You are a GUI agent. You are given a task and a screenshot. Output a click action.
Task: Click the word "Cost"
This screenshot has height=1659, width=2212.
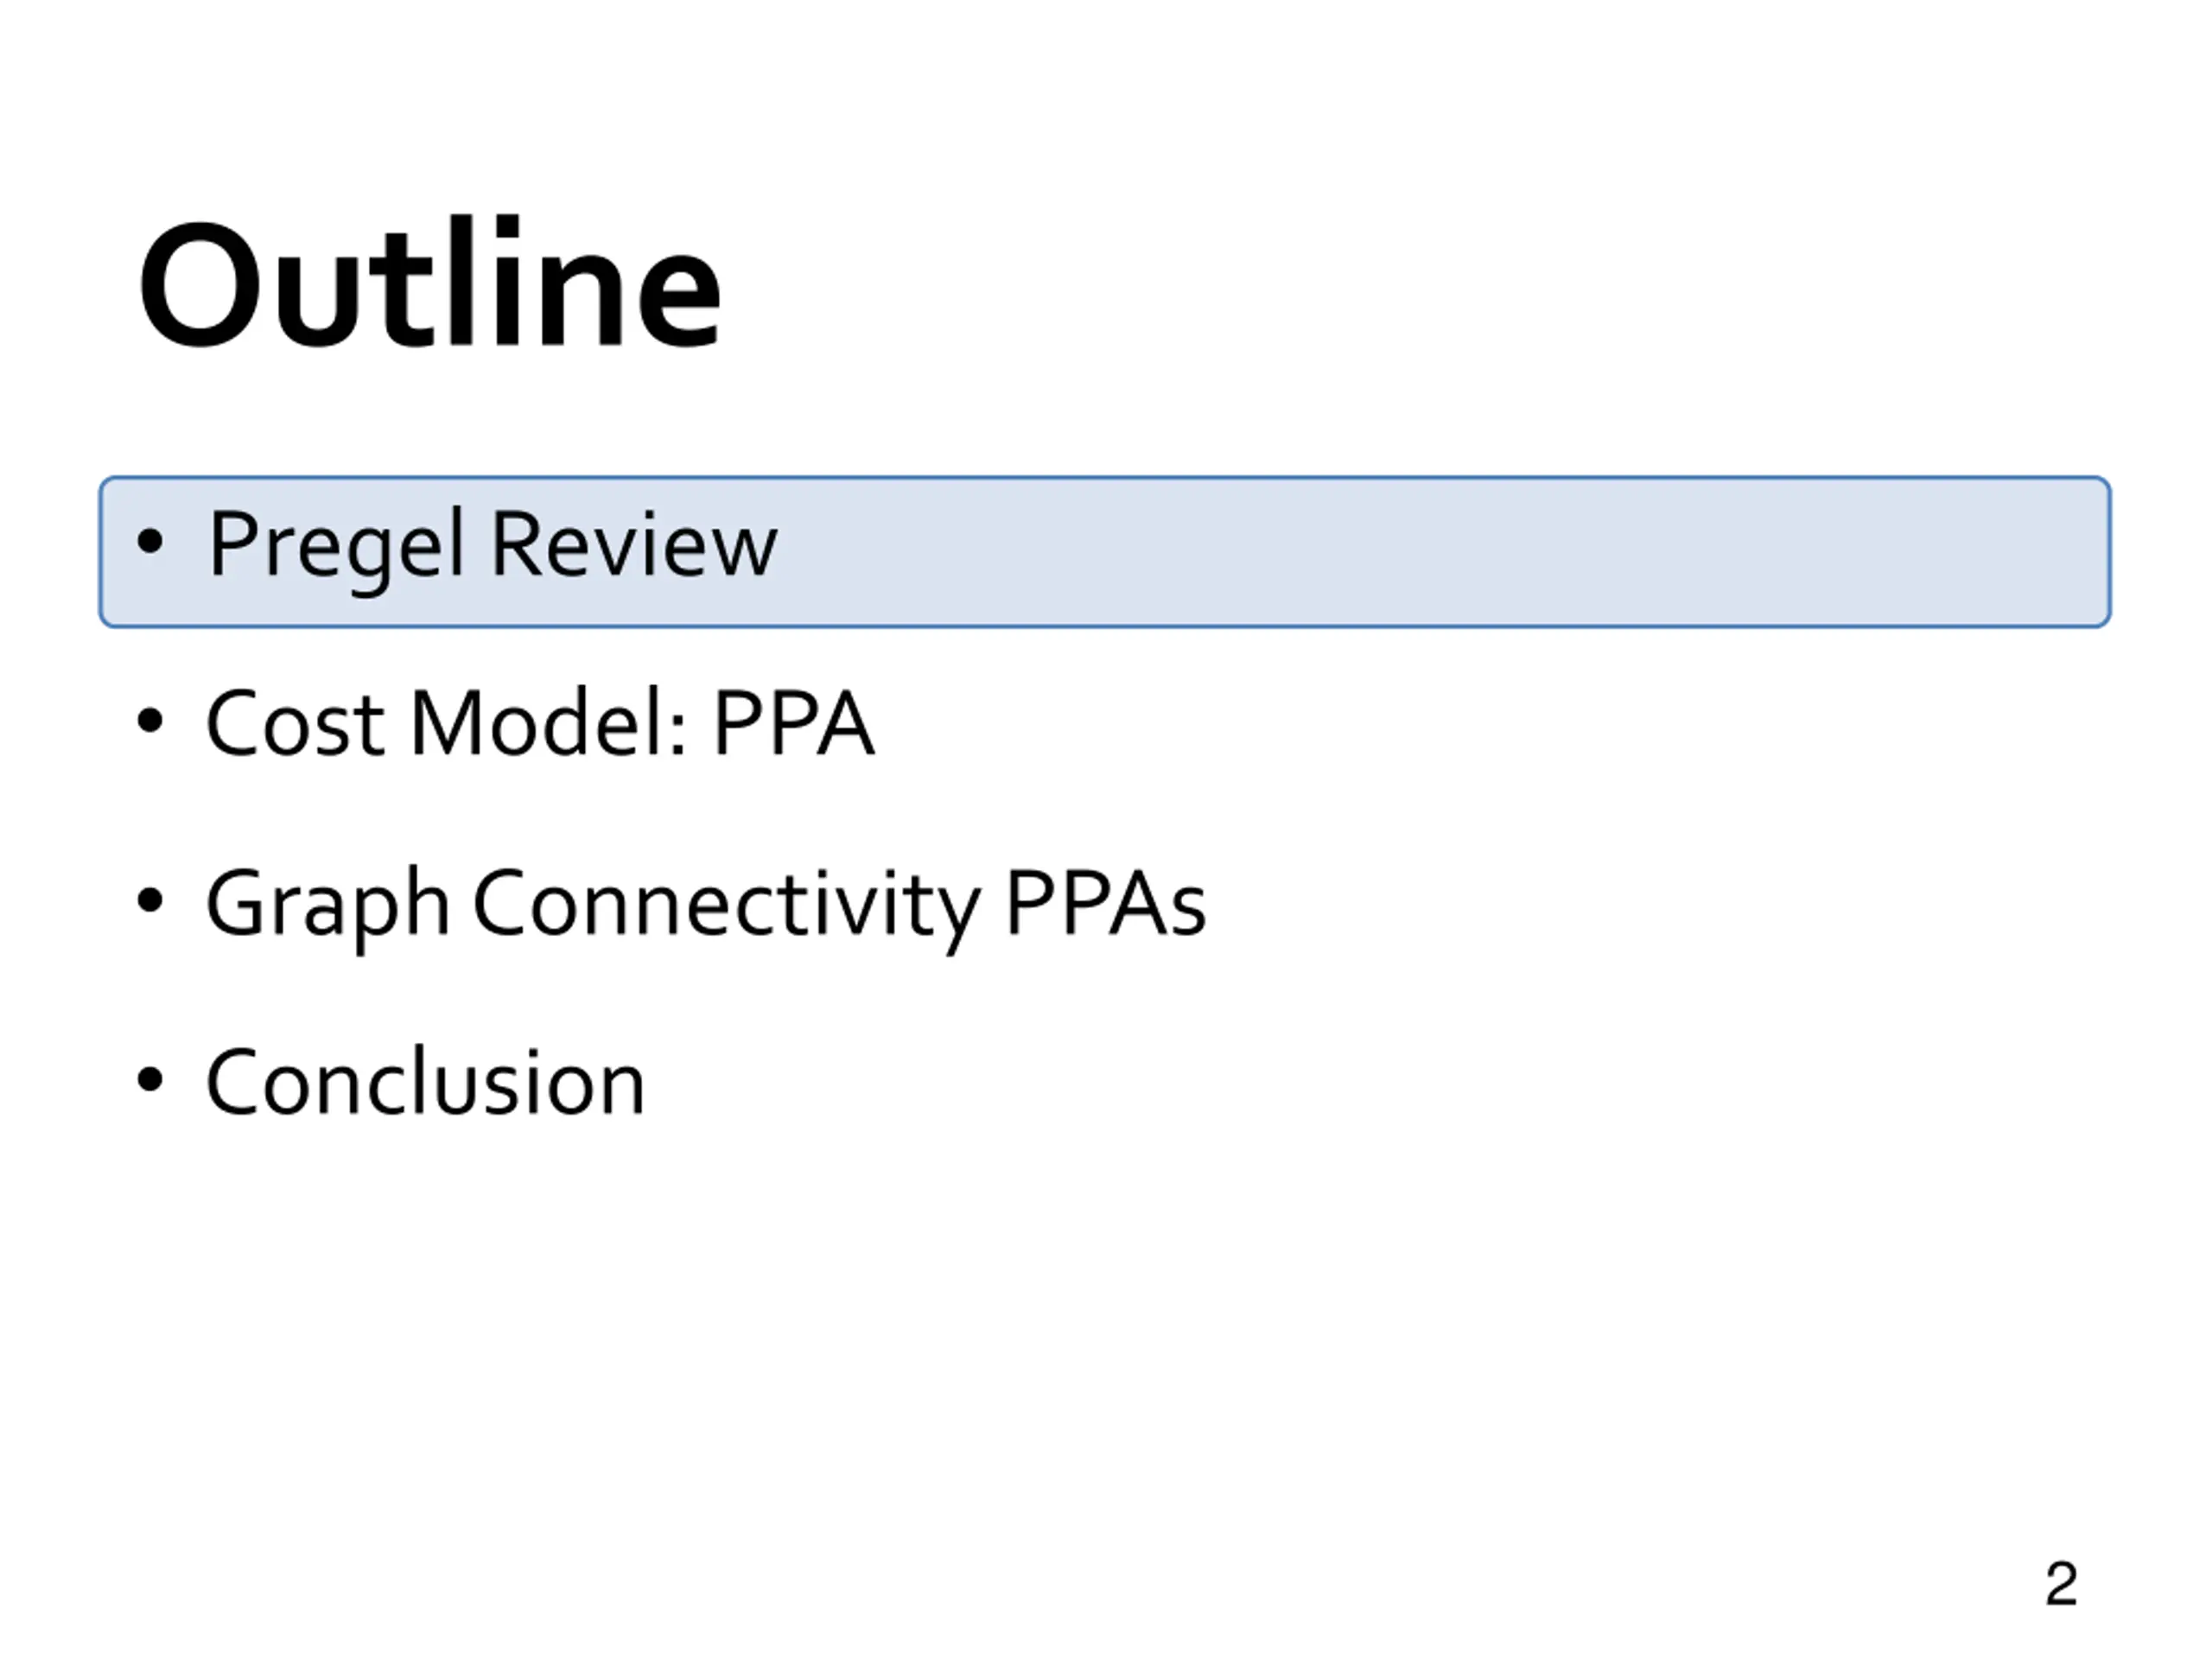[x=295, y=724]
